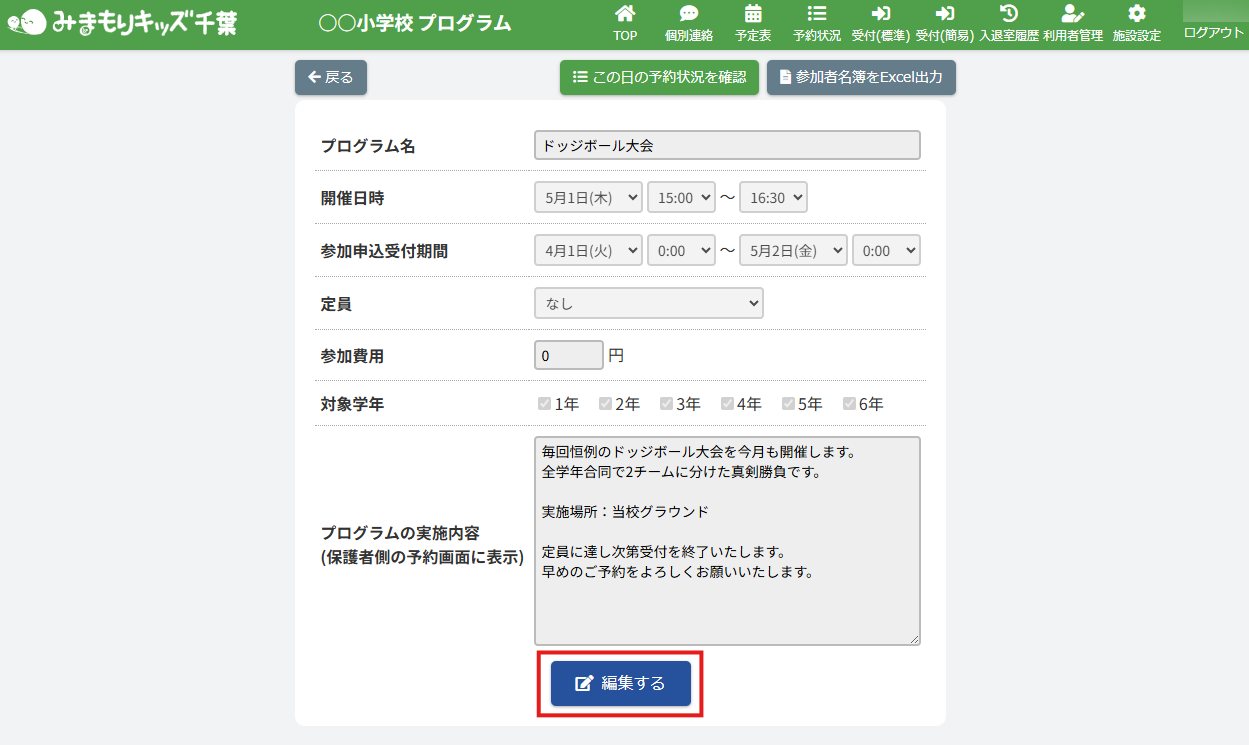Click the TOP home icon
1249x745 pixels.
pos(625,14)
